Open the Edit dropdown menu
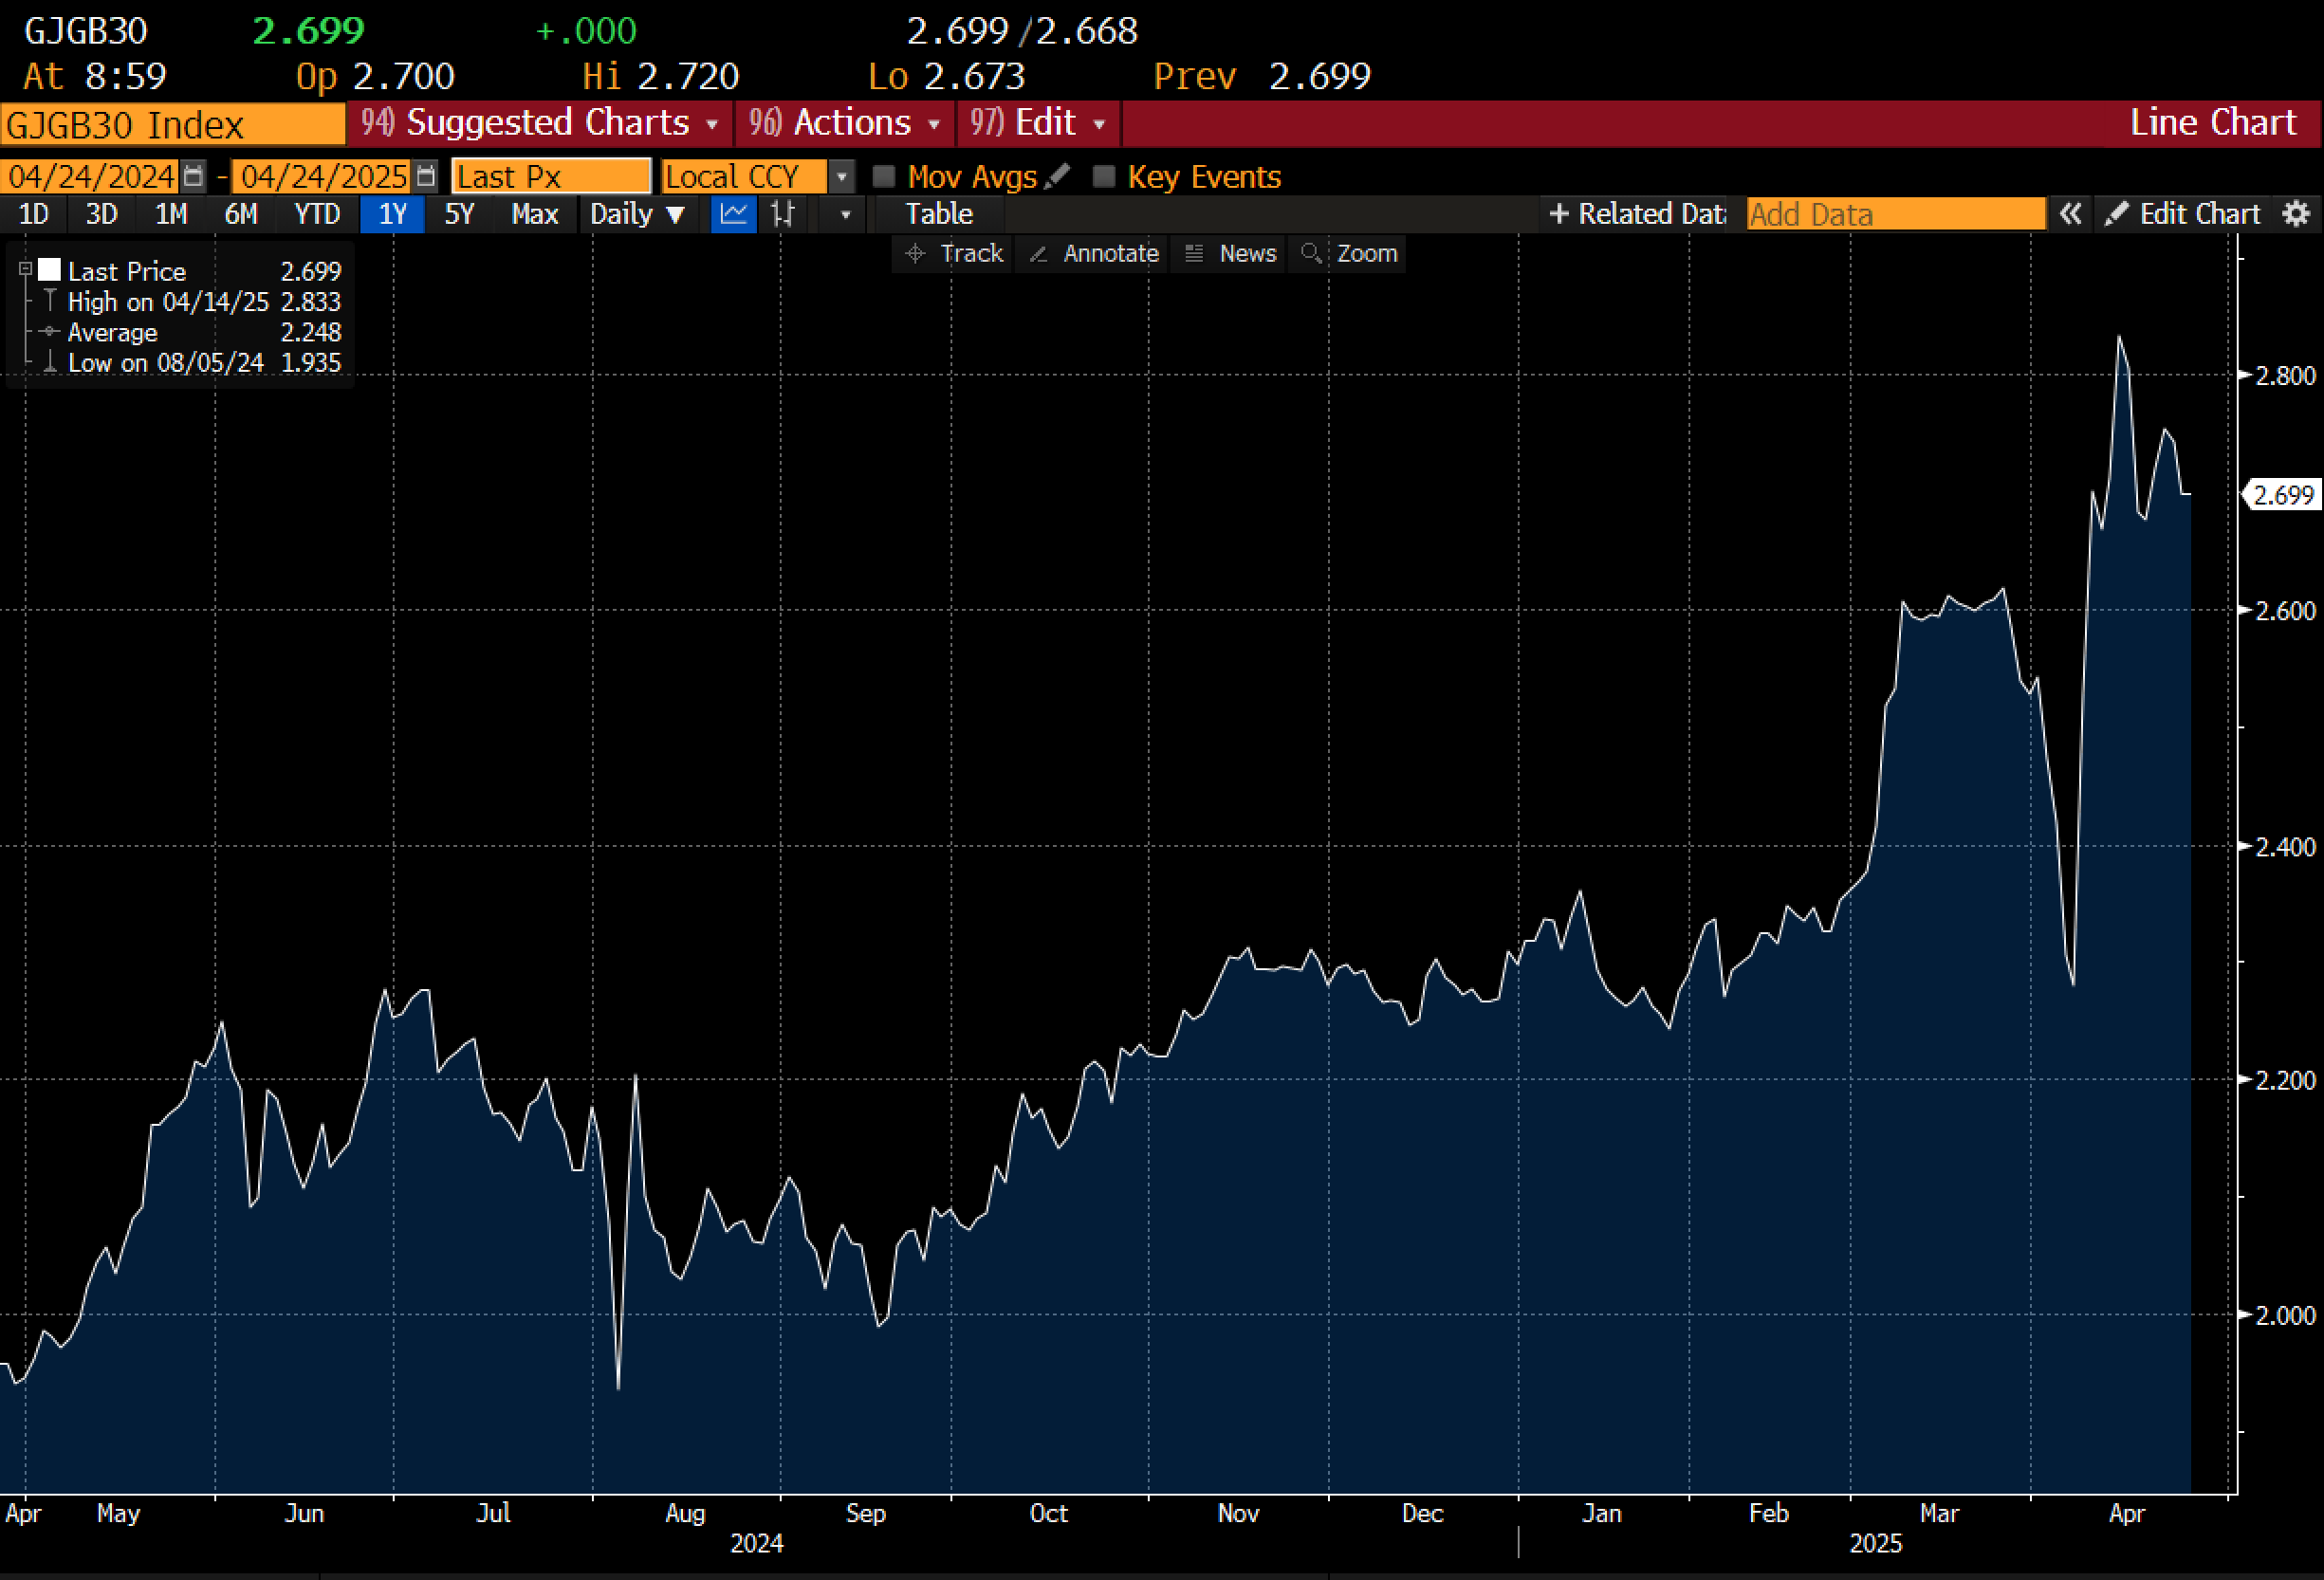This screenshot has width=2324, height=1580. coord(1038,123)
